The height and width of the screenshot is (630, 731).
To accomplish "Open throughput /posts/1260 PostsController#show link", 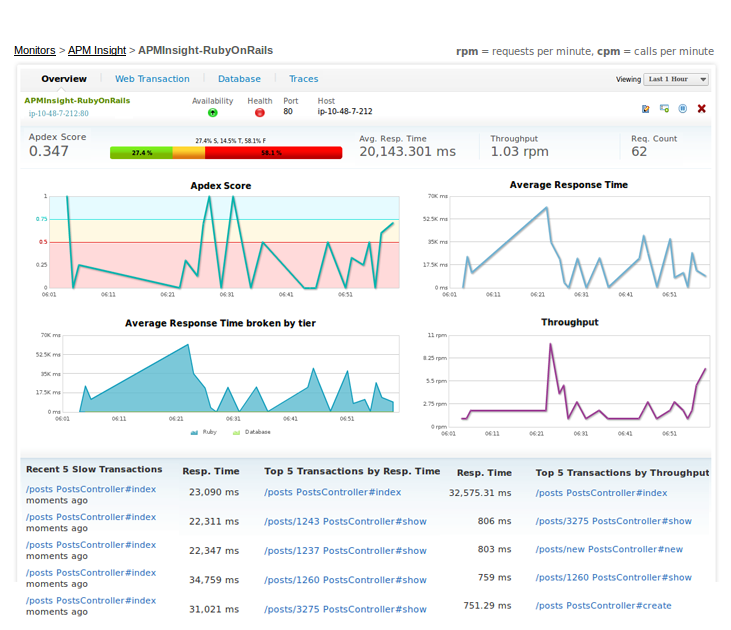I will (x=614, y=577).
